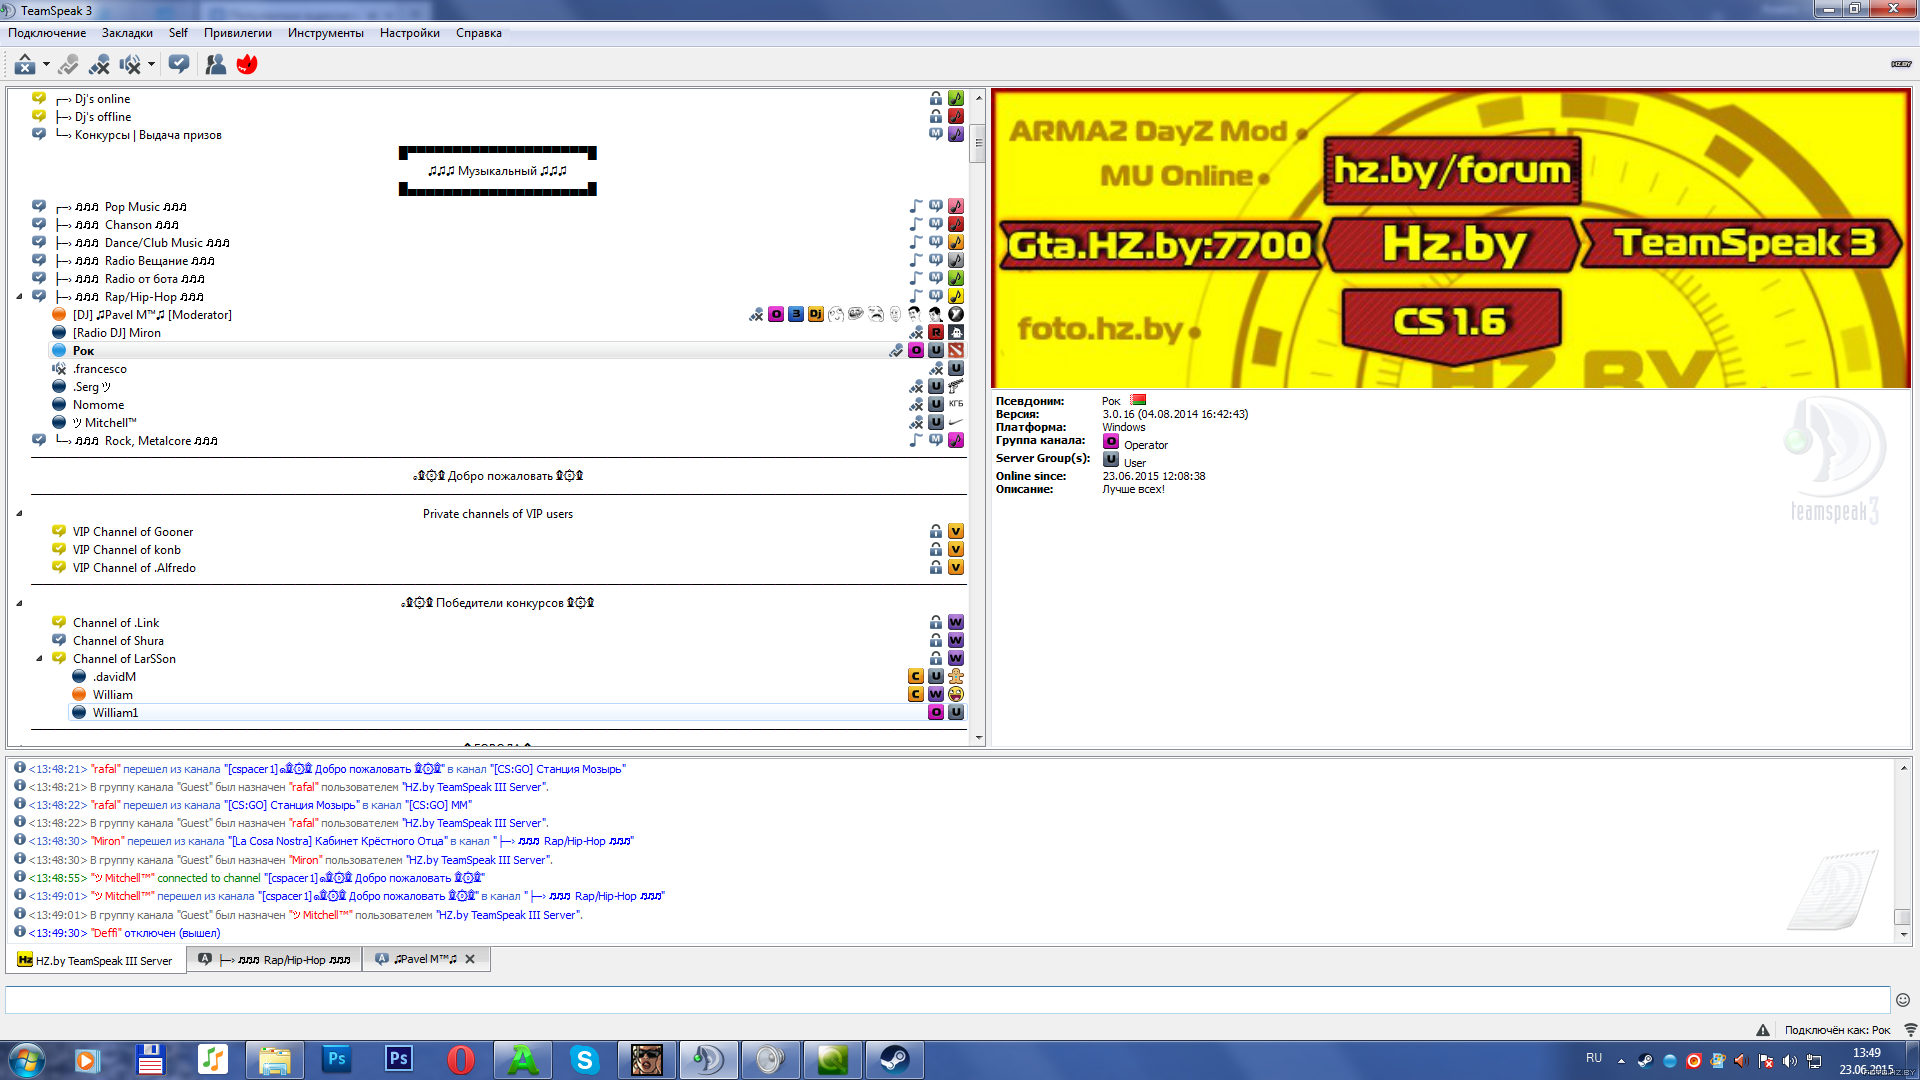The width and height of the screenshot is (1920, 1080).
Task: Click the red flame toolbar icon
Action: tap(247, 65)
